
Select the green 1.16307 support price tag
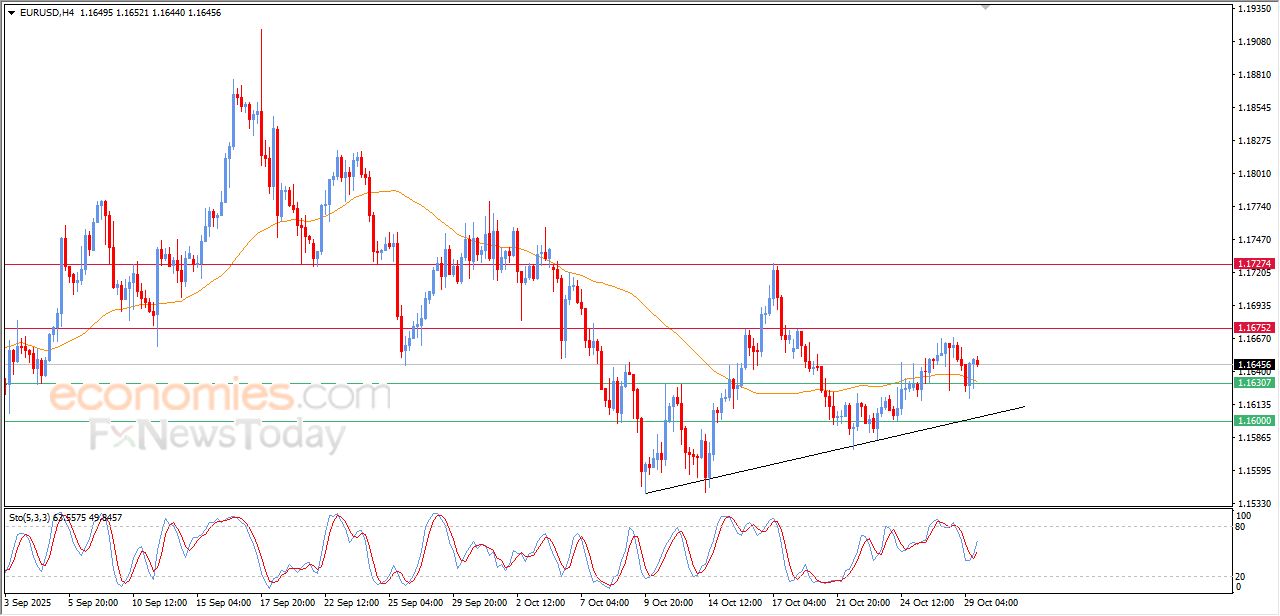[x=1254, y=383]
